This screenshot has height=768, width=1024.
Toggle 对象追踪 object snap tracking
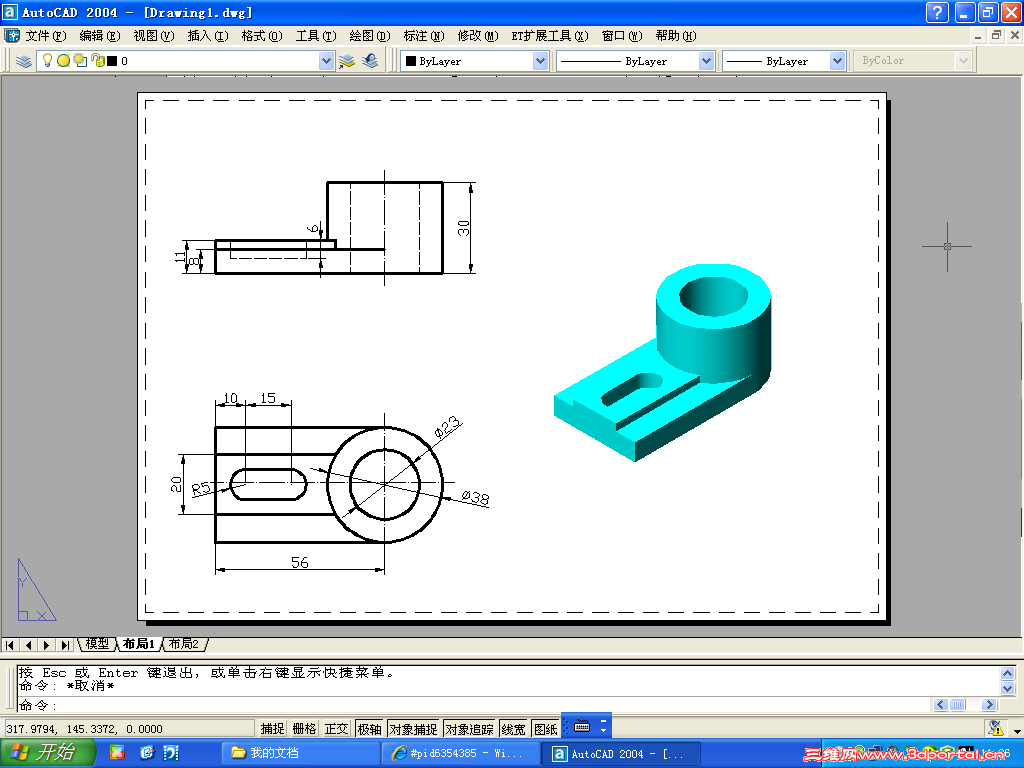pos(470,729)
